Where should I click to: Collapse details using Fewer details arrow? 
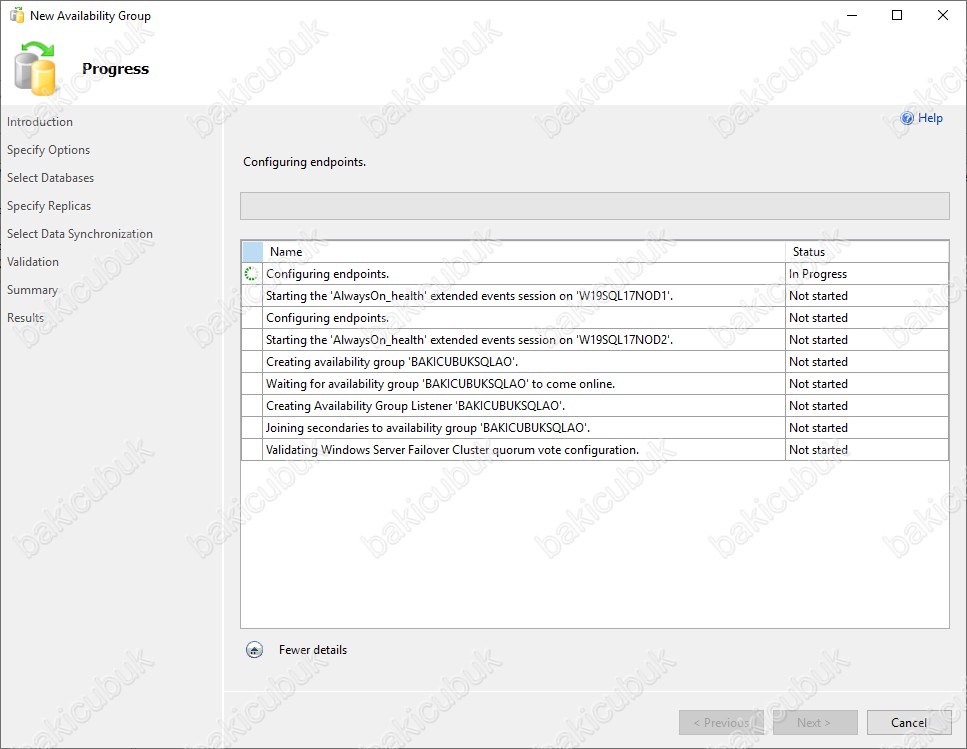[x=255, y=650]
